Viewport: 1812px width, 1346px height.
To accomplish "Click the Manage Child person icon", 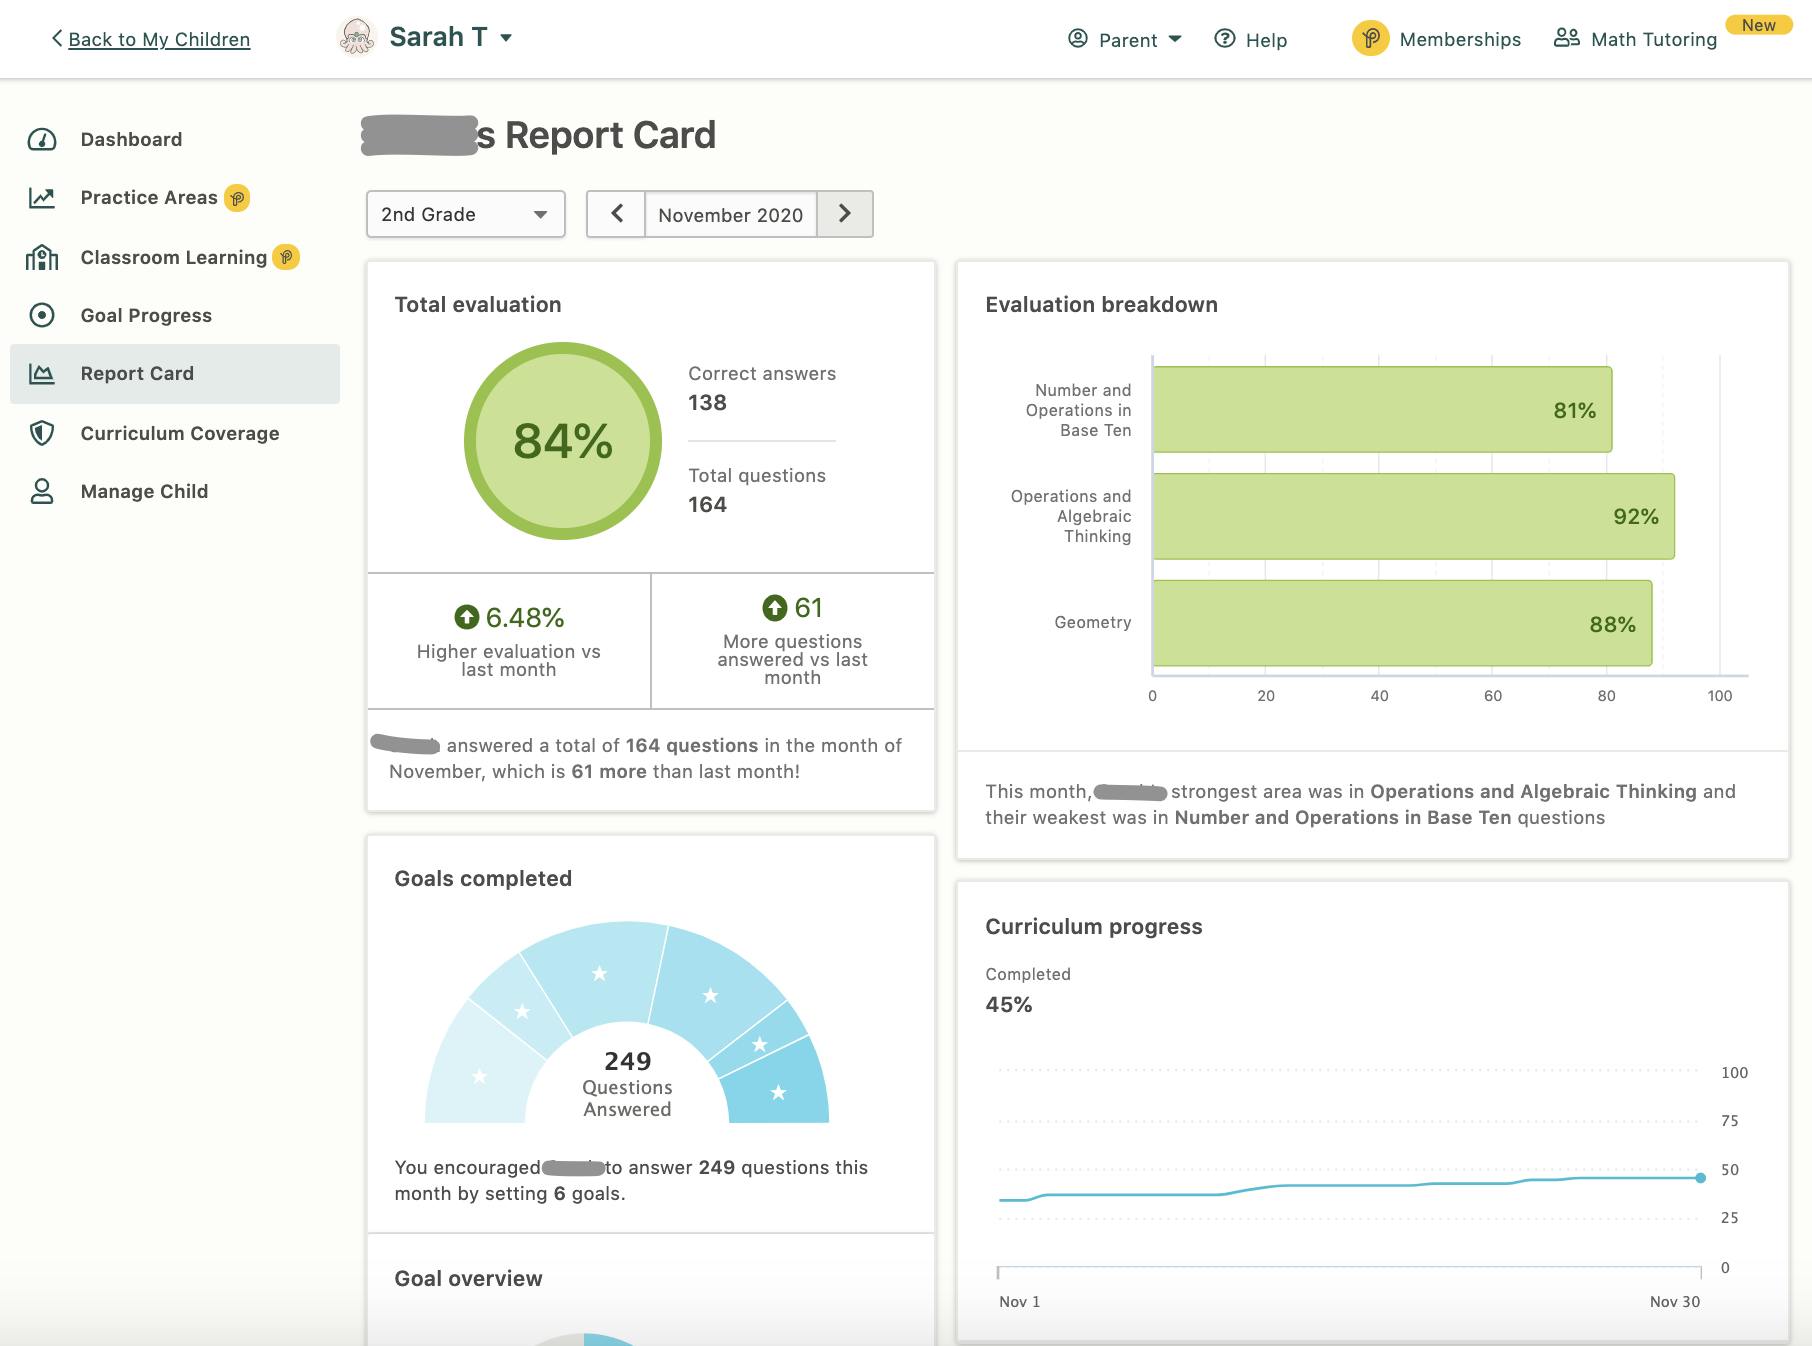I will tap(42, 491).
